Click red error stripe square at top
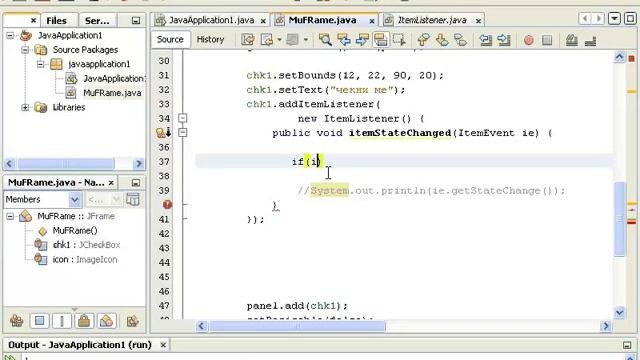 (x=631, y=59)
